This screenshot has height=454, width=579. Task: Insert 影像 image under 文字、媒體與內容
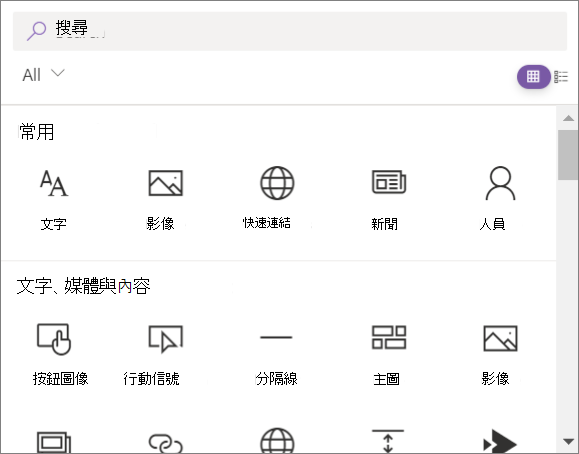click(x=500, y=354)
